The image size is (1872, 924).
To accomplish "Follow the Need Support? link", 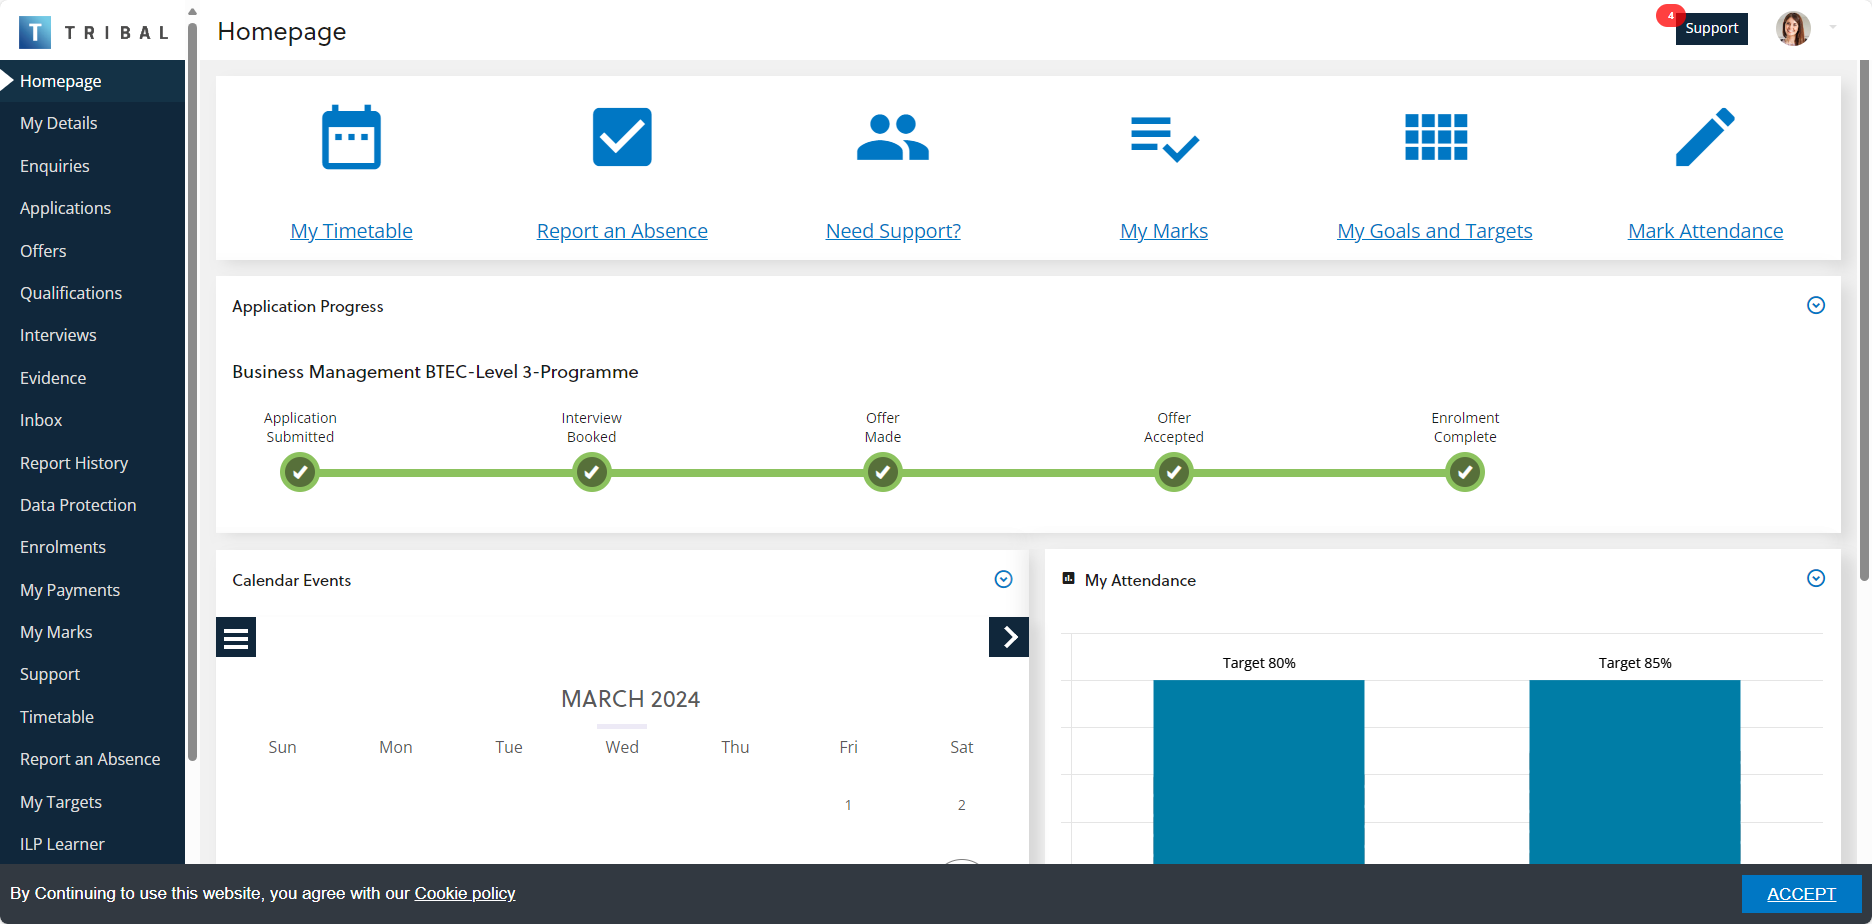I will click(893, 231).
